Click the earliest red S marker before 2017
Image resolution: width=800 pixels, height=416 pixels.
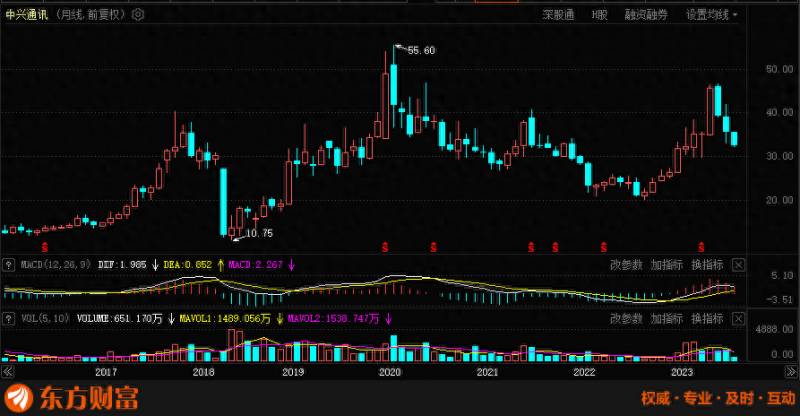click(x=45, y=248)
